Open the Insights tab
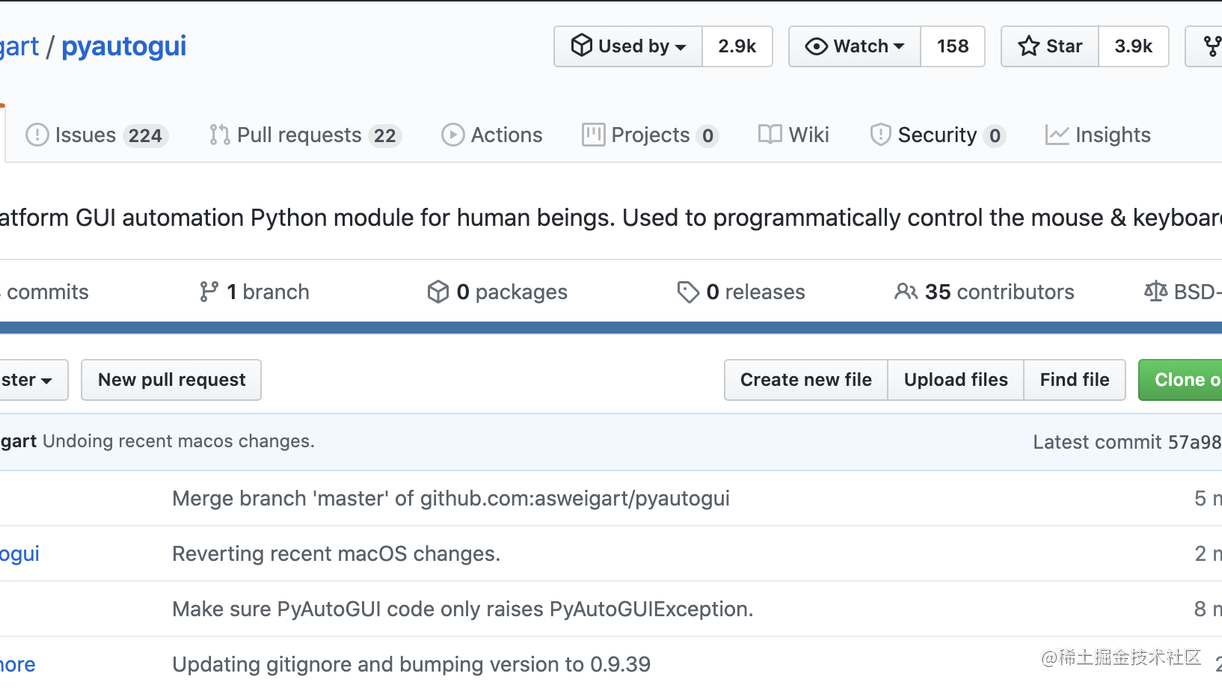 (x=1114, y=134)
